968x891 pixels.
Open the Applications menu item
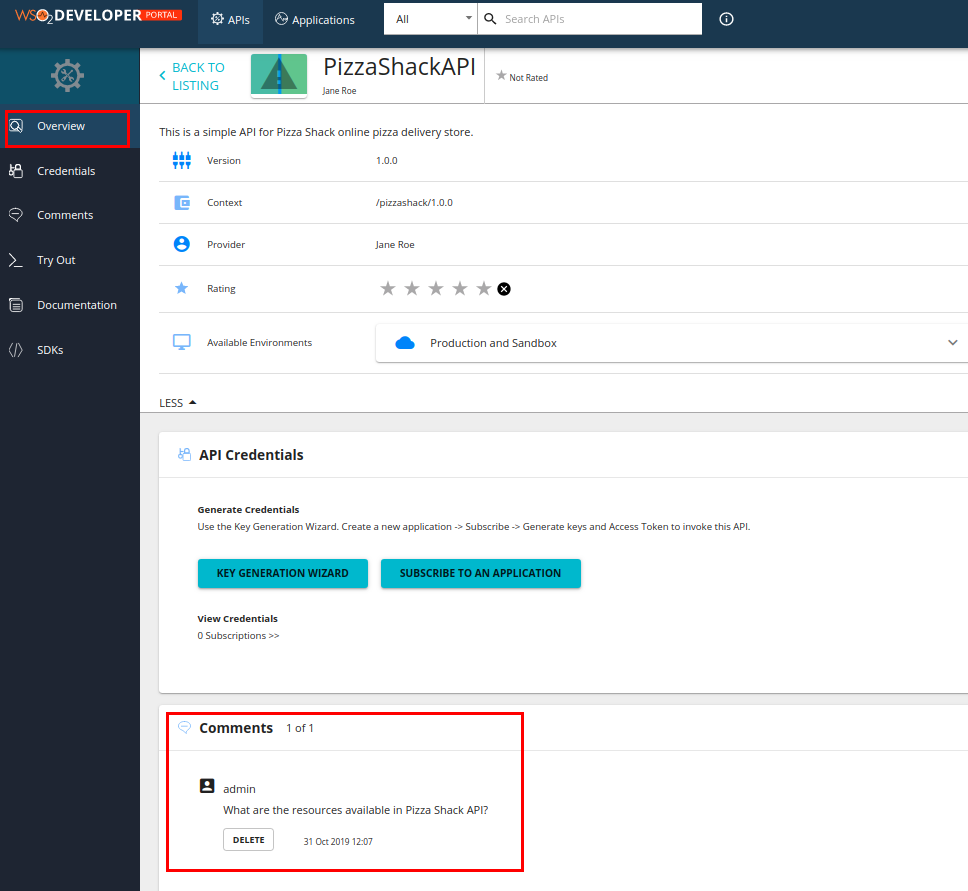pos(314,18)
